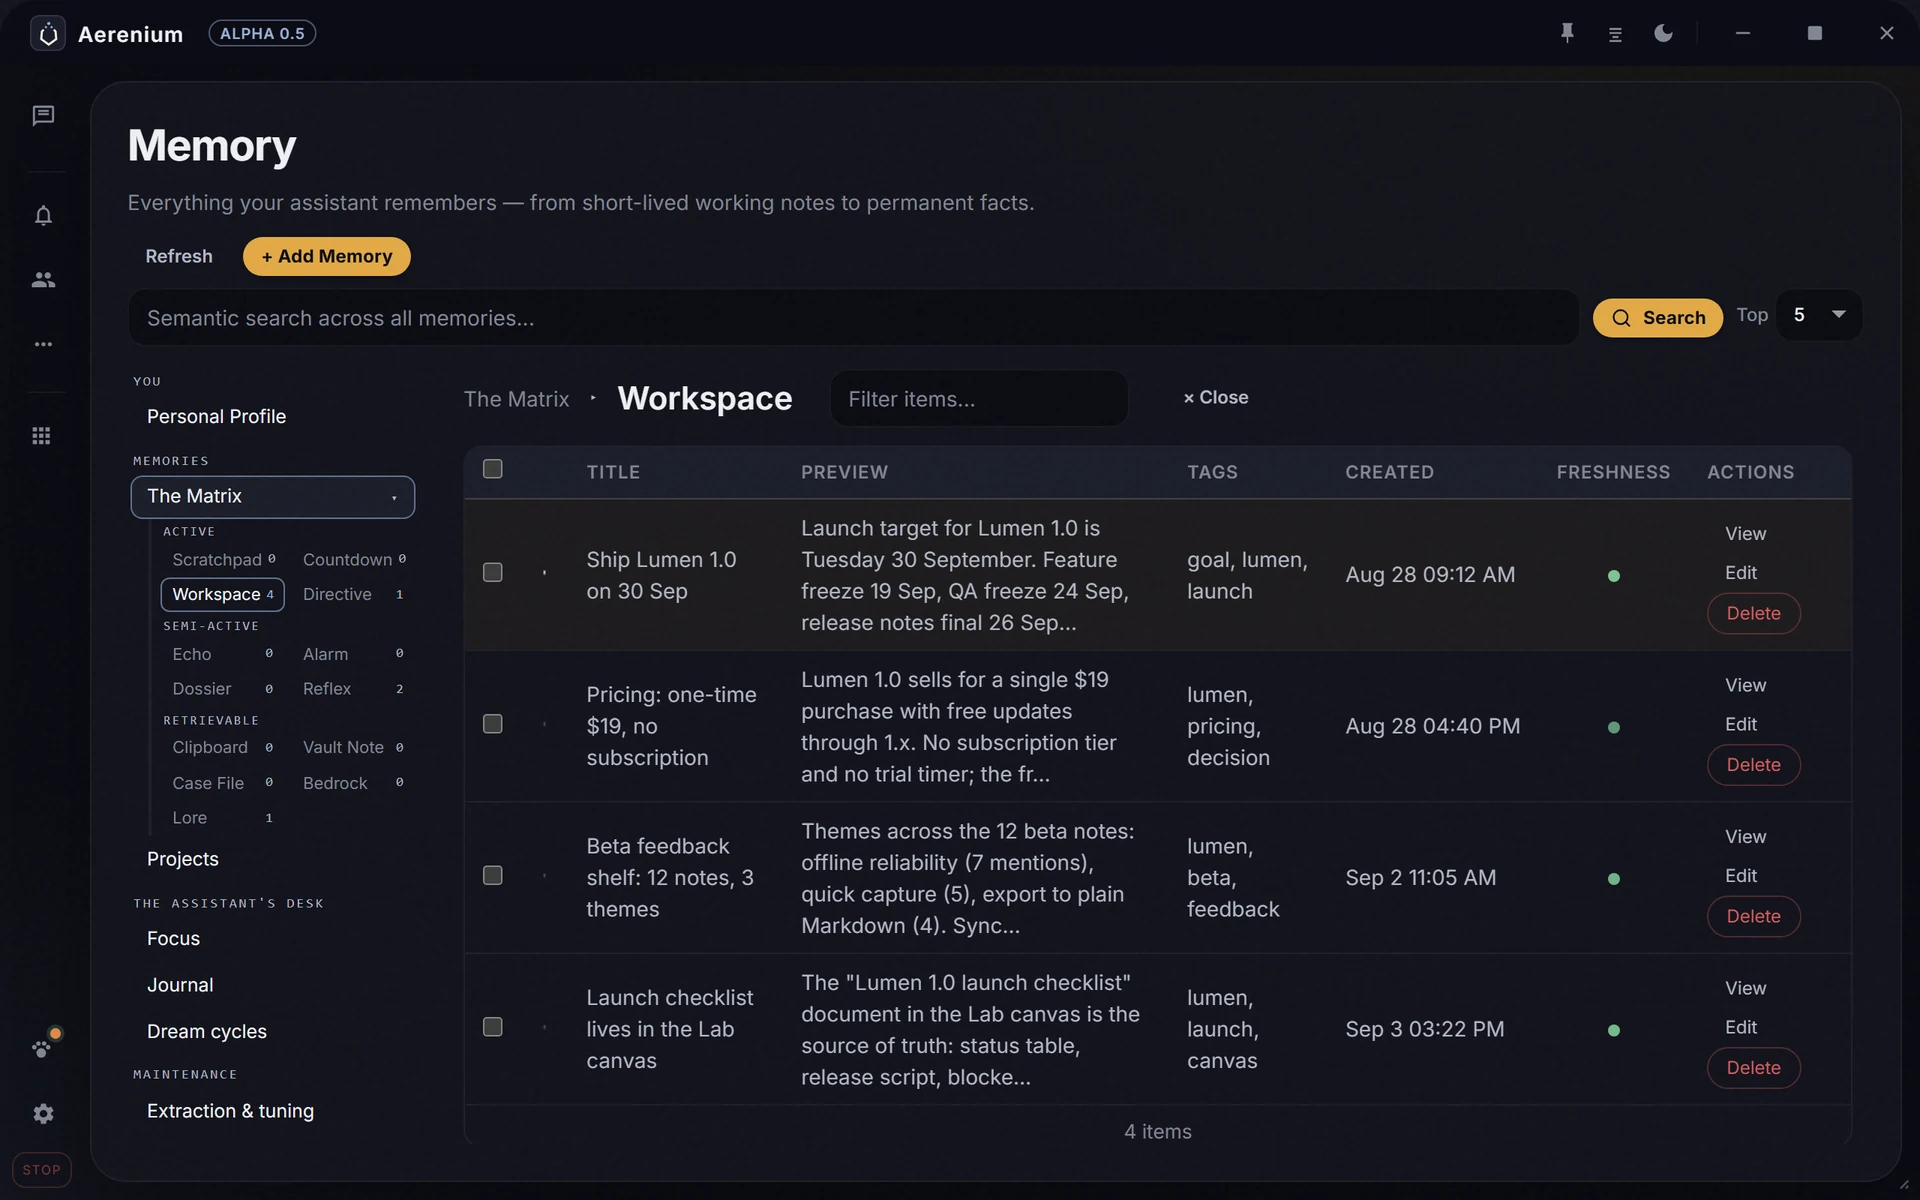Click the Add Memory button

[327, 256]
